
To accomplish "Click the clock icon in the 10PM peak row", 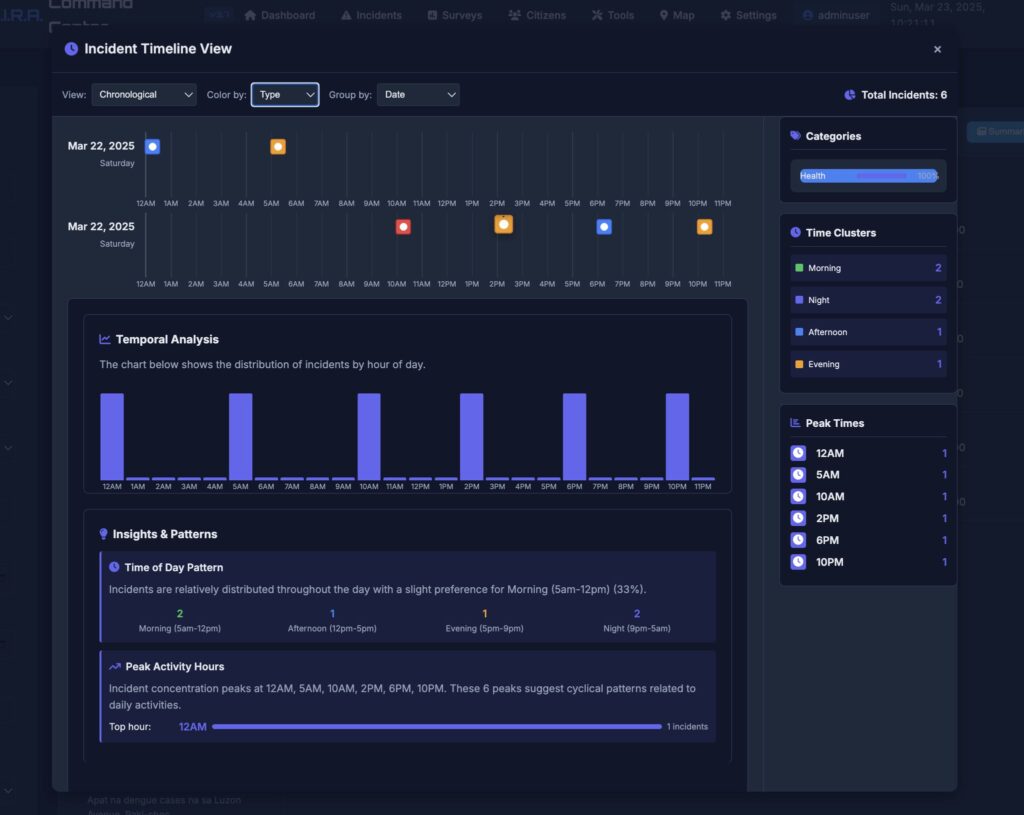I will (x=798, y=562).
